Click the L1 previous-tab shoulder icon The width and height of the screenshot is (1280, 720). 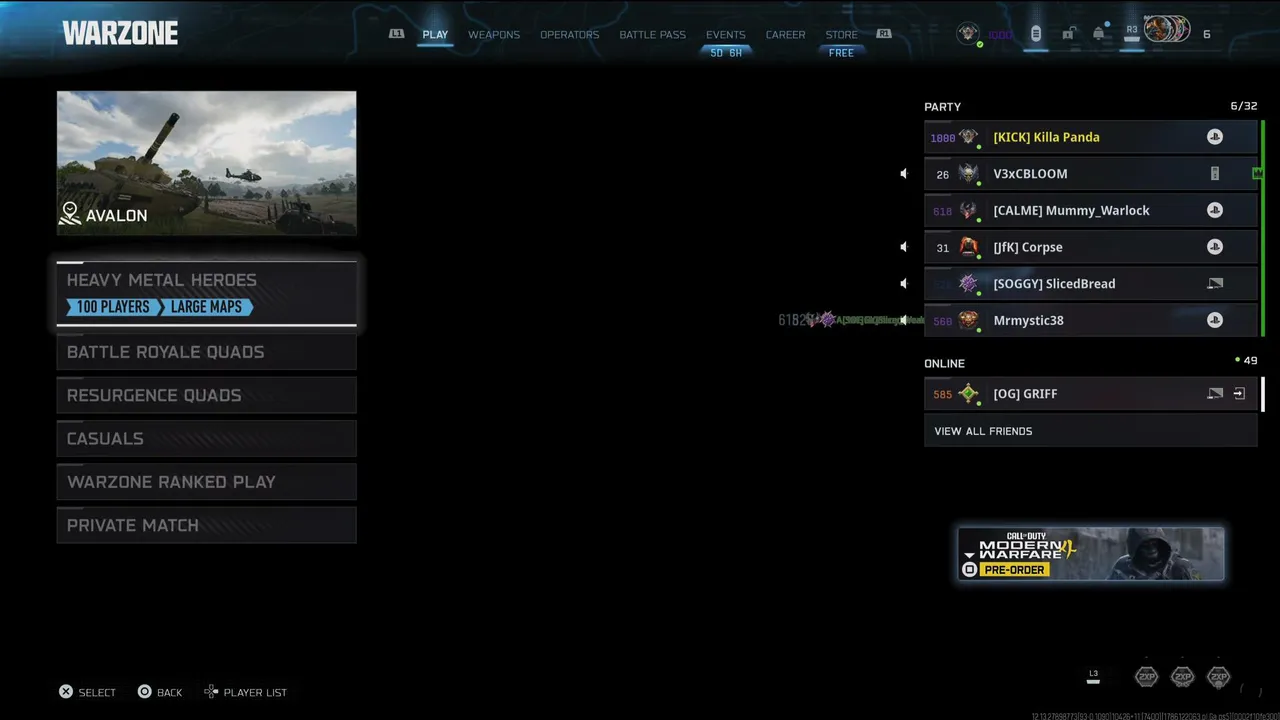[397, 34]
